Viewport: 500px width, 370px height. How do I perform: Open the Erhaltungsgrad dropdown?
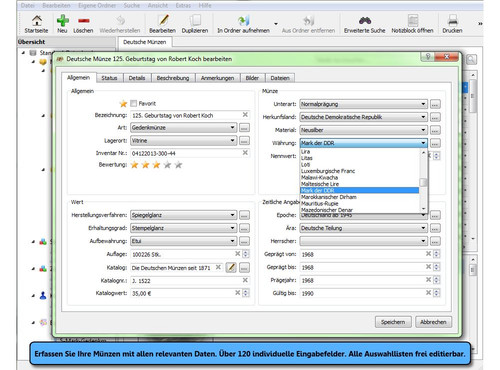184,228
